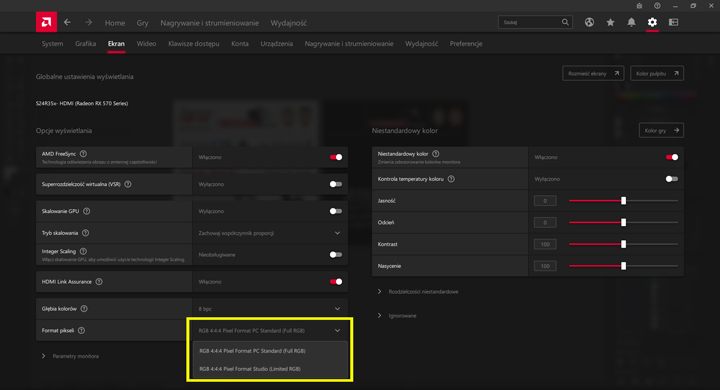Click the search magnifier icon
Screen dimensions: 720x390
pyautogui.click(x=565, y=22)
